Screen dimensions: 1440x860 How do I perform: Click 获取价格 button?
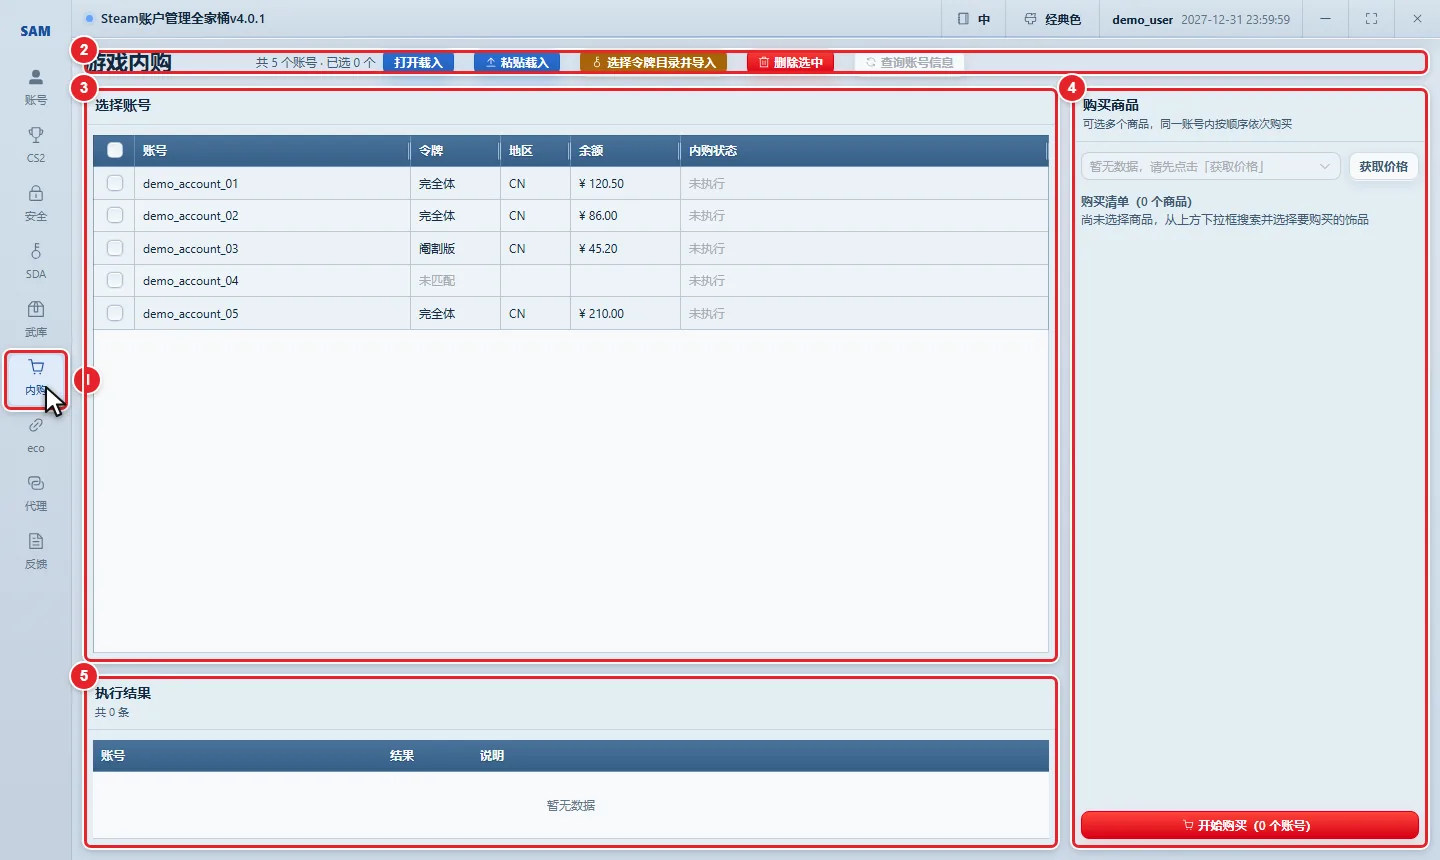1383,166
